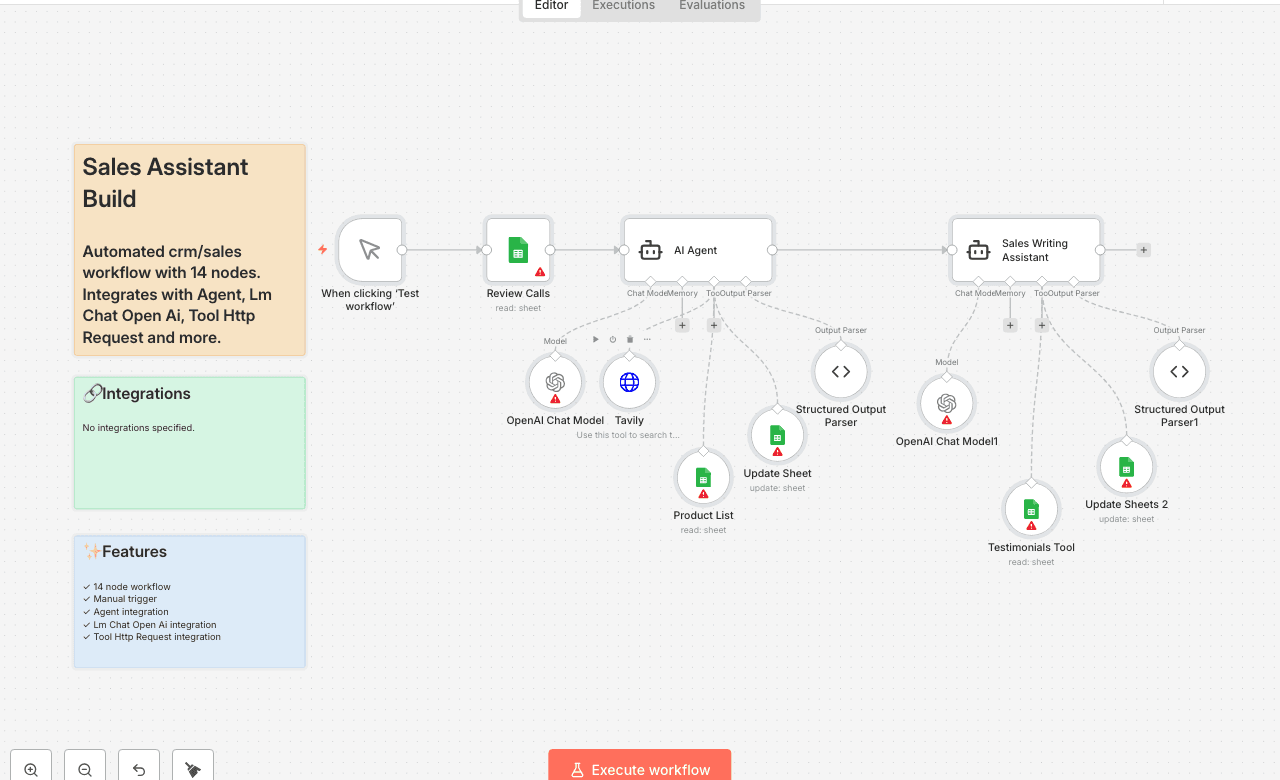The height and width of the screenshot is (780, 1280).
Task: Click the zoom out magnifier button
Action: 85,769
